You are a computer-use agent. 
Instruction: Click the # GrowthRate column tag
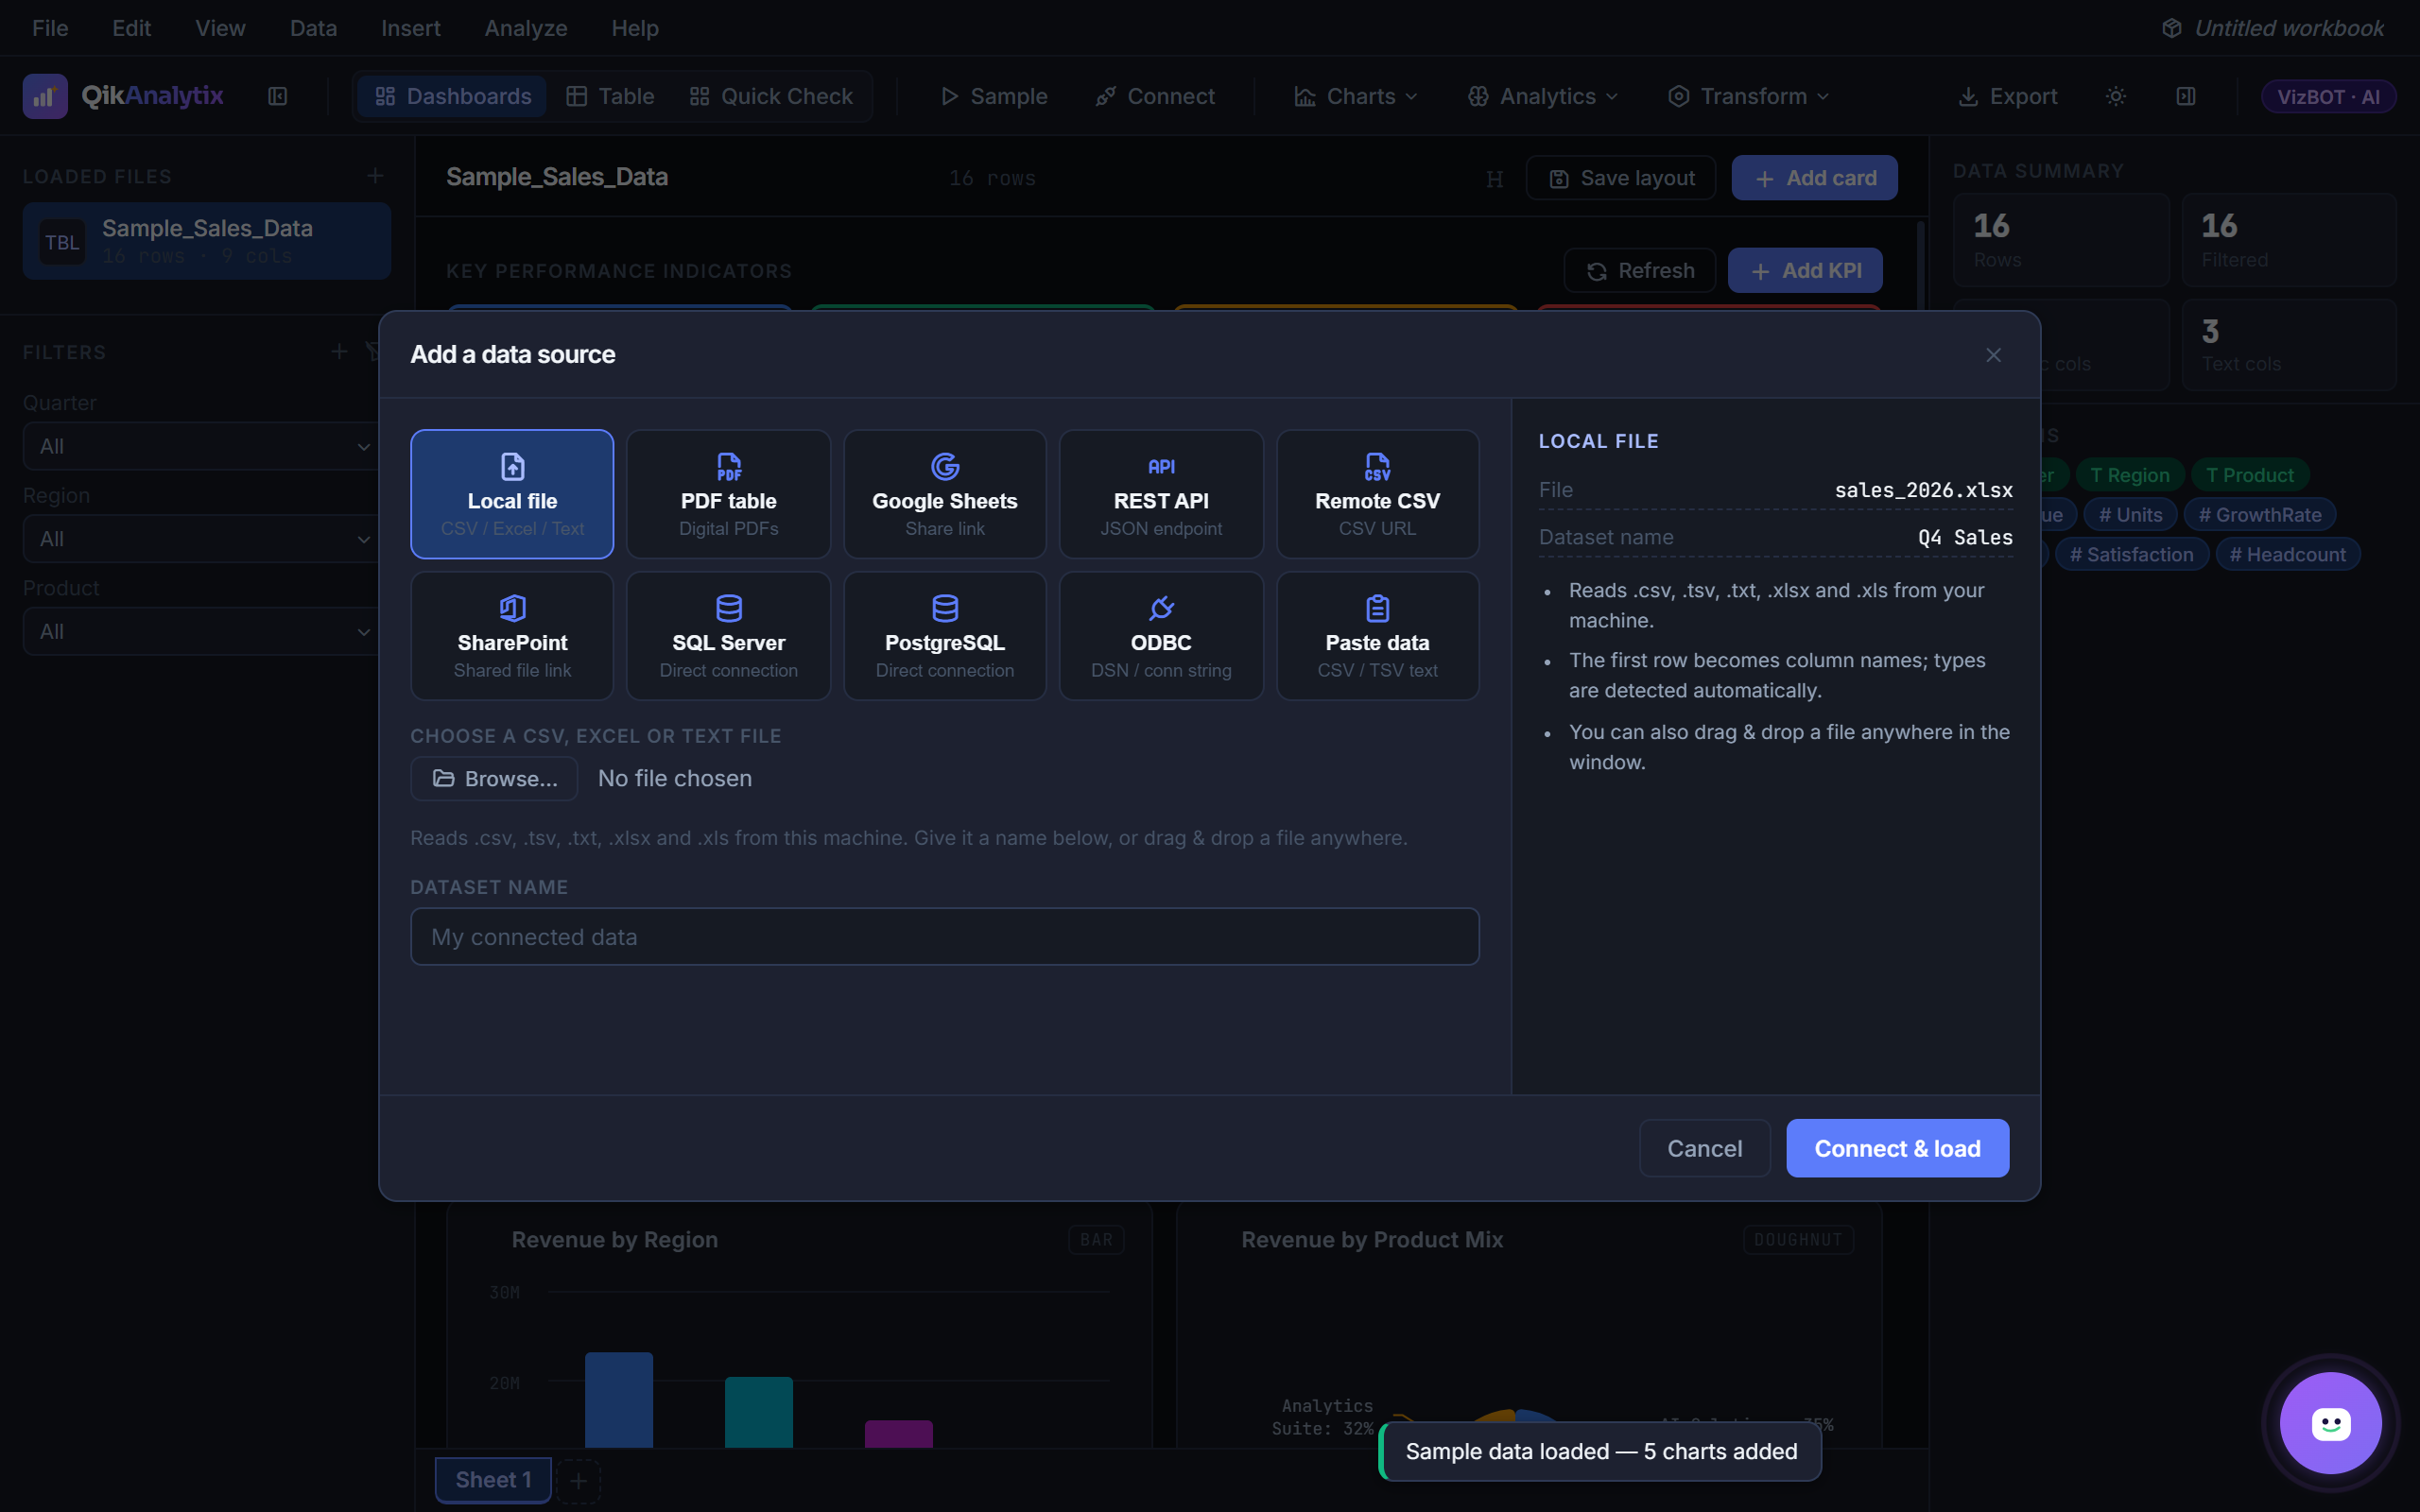tap(2260, 515)
